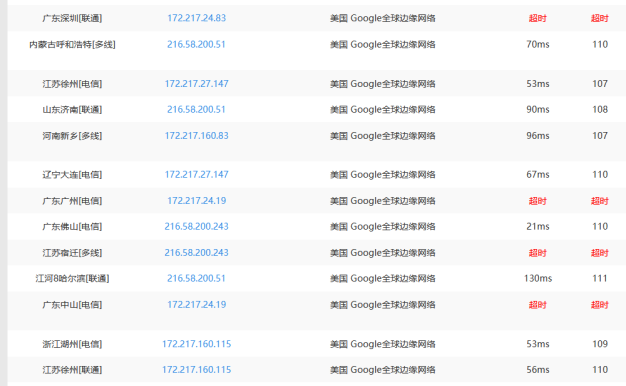Click the first red 超时 in 广东中山 row
The height and width of the screenshot is (386, 626).
(538, 305)
